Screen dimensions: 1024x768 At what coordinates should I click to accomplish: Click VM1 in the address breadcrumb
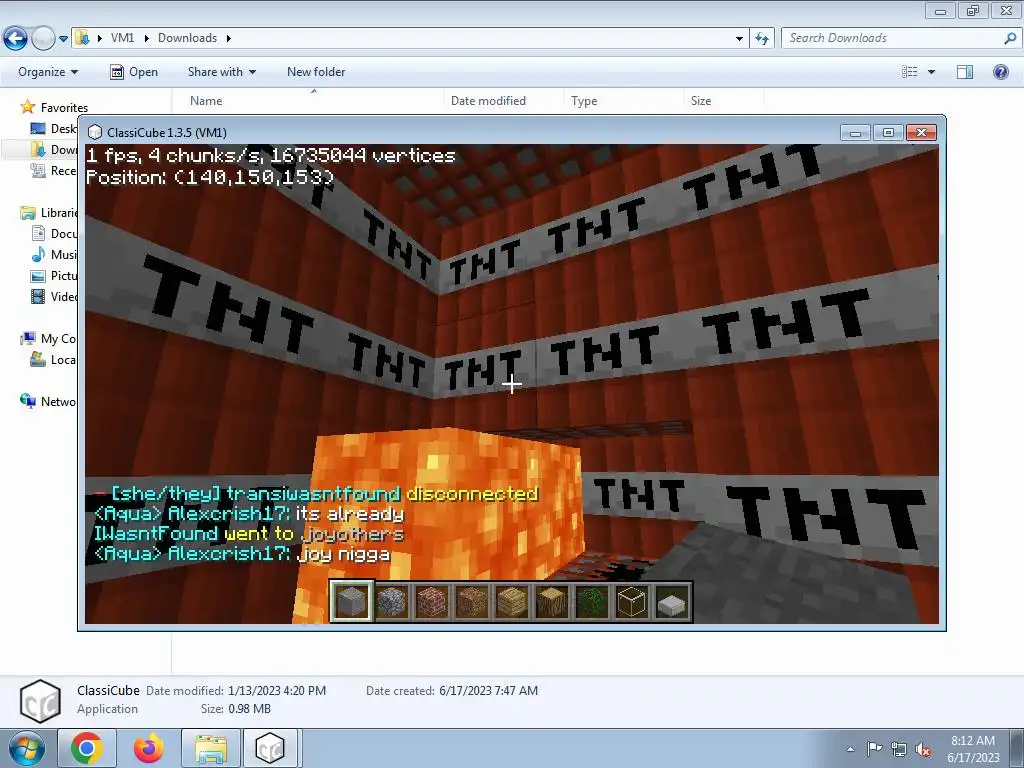(122, 38)
